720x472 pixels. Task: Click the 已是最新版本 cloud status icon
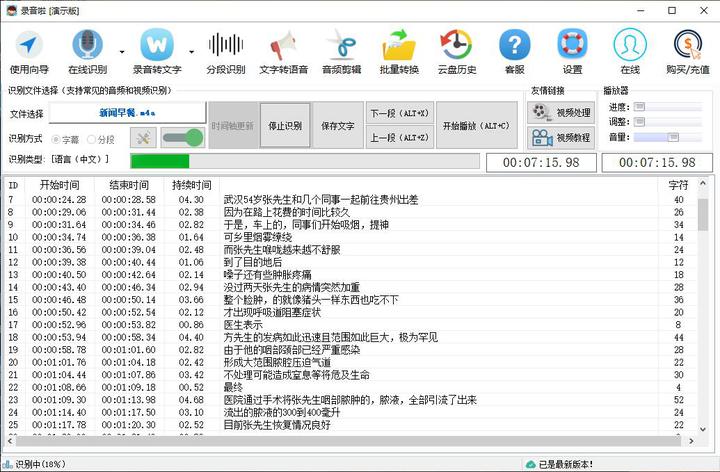pyautogui.click(x=531, y=464)
